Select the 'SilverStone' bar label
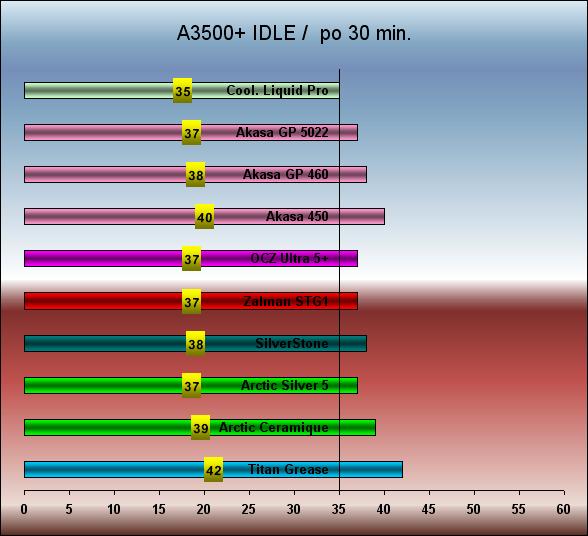The width and height of the screenshot is (588, 536). coord(292,343)
